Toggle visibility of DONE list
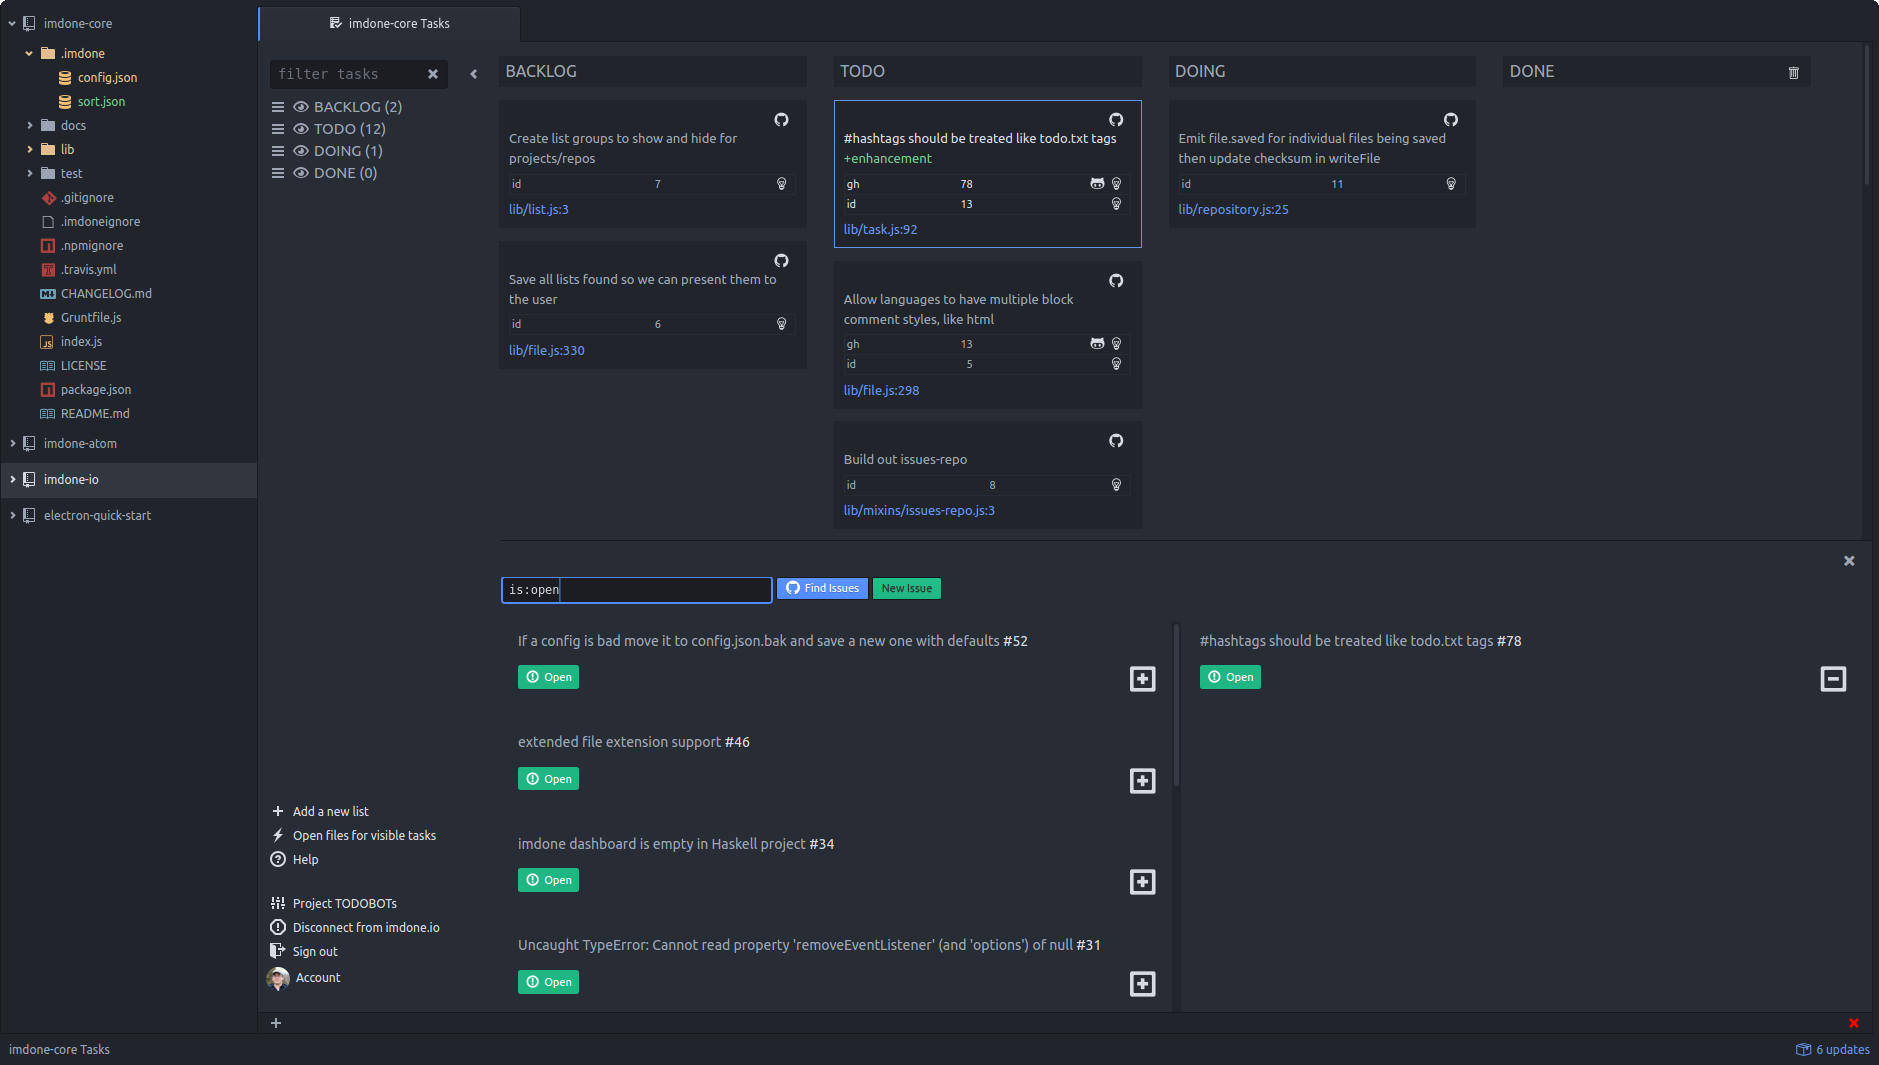 (300, 173)
